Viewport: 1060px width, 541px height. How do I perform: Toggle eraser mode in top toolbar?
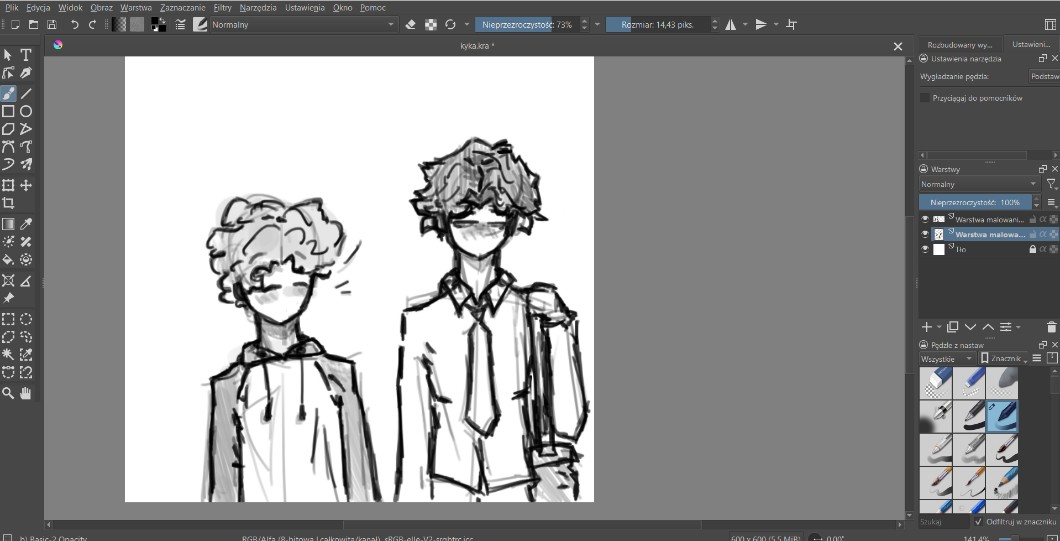tap(410, 24)
